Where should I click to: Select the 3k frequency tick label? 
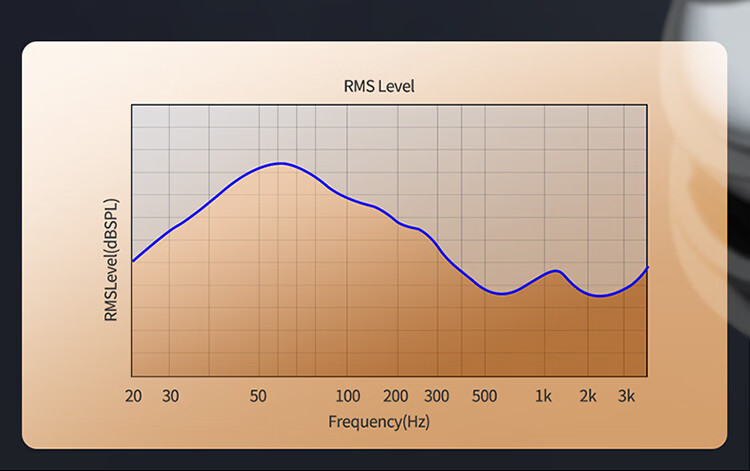[626, 396]
